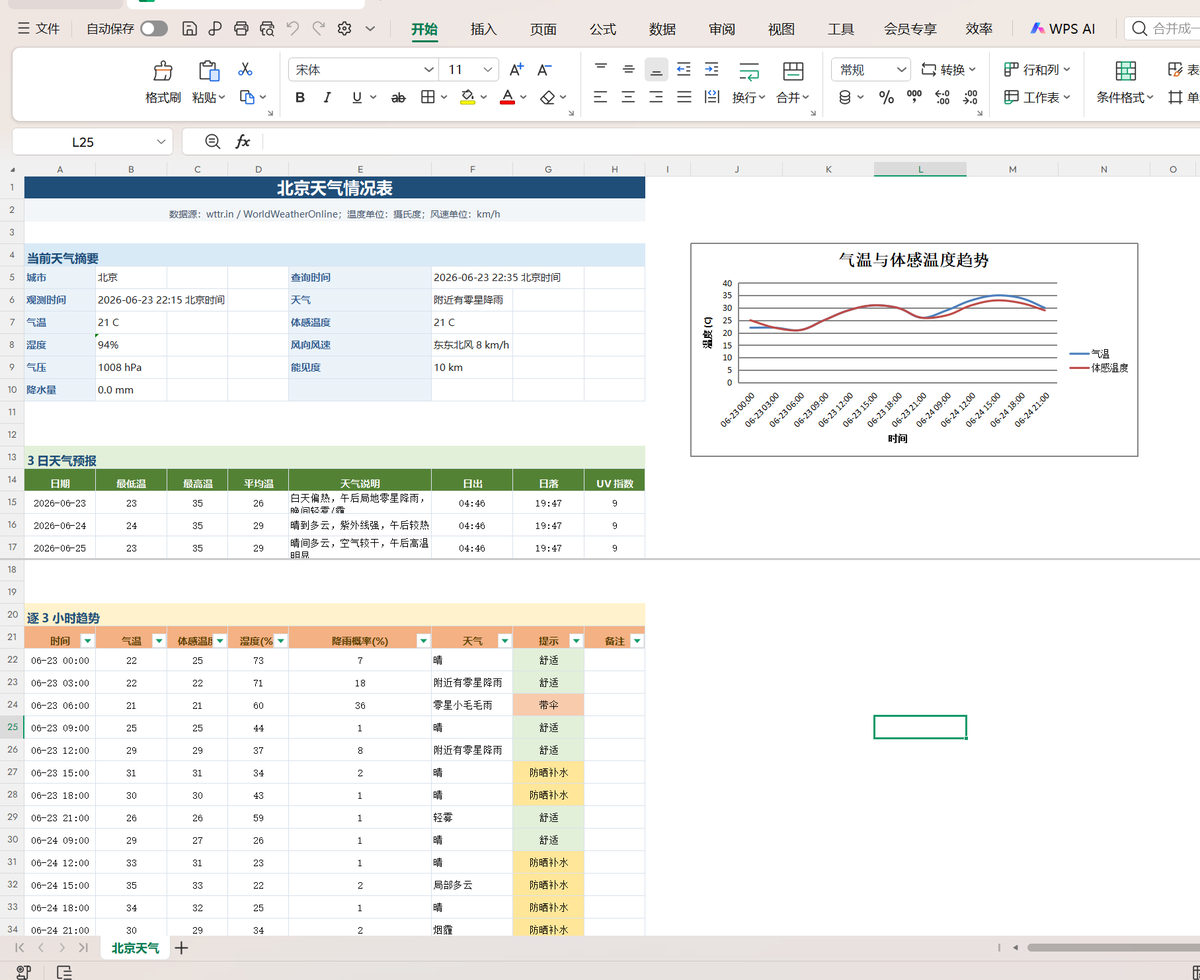The width and height of the screenshot is (1200, 980).
Task: Open filter dropdown on 提示 column header
Action: pos(575,641)
